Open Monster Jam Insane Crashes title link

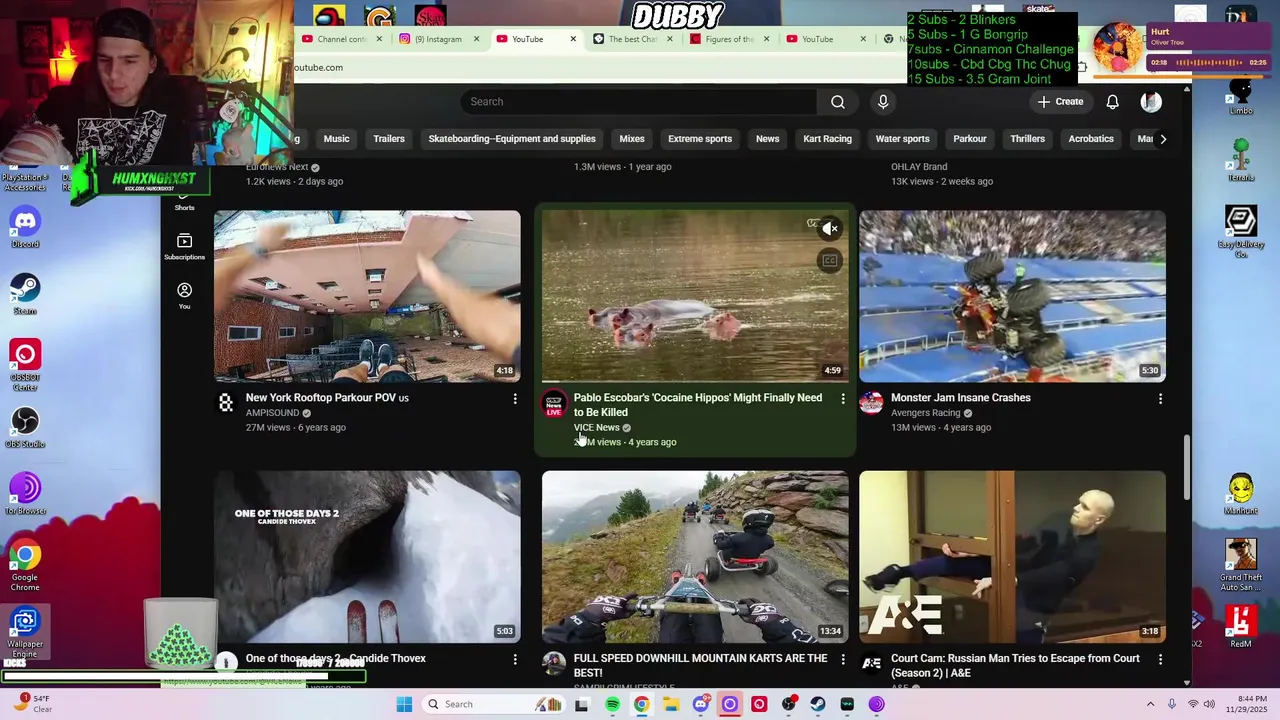[x=960, y=398]
